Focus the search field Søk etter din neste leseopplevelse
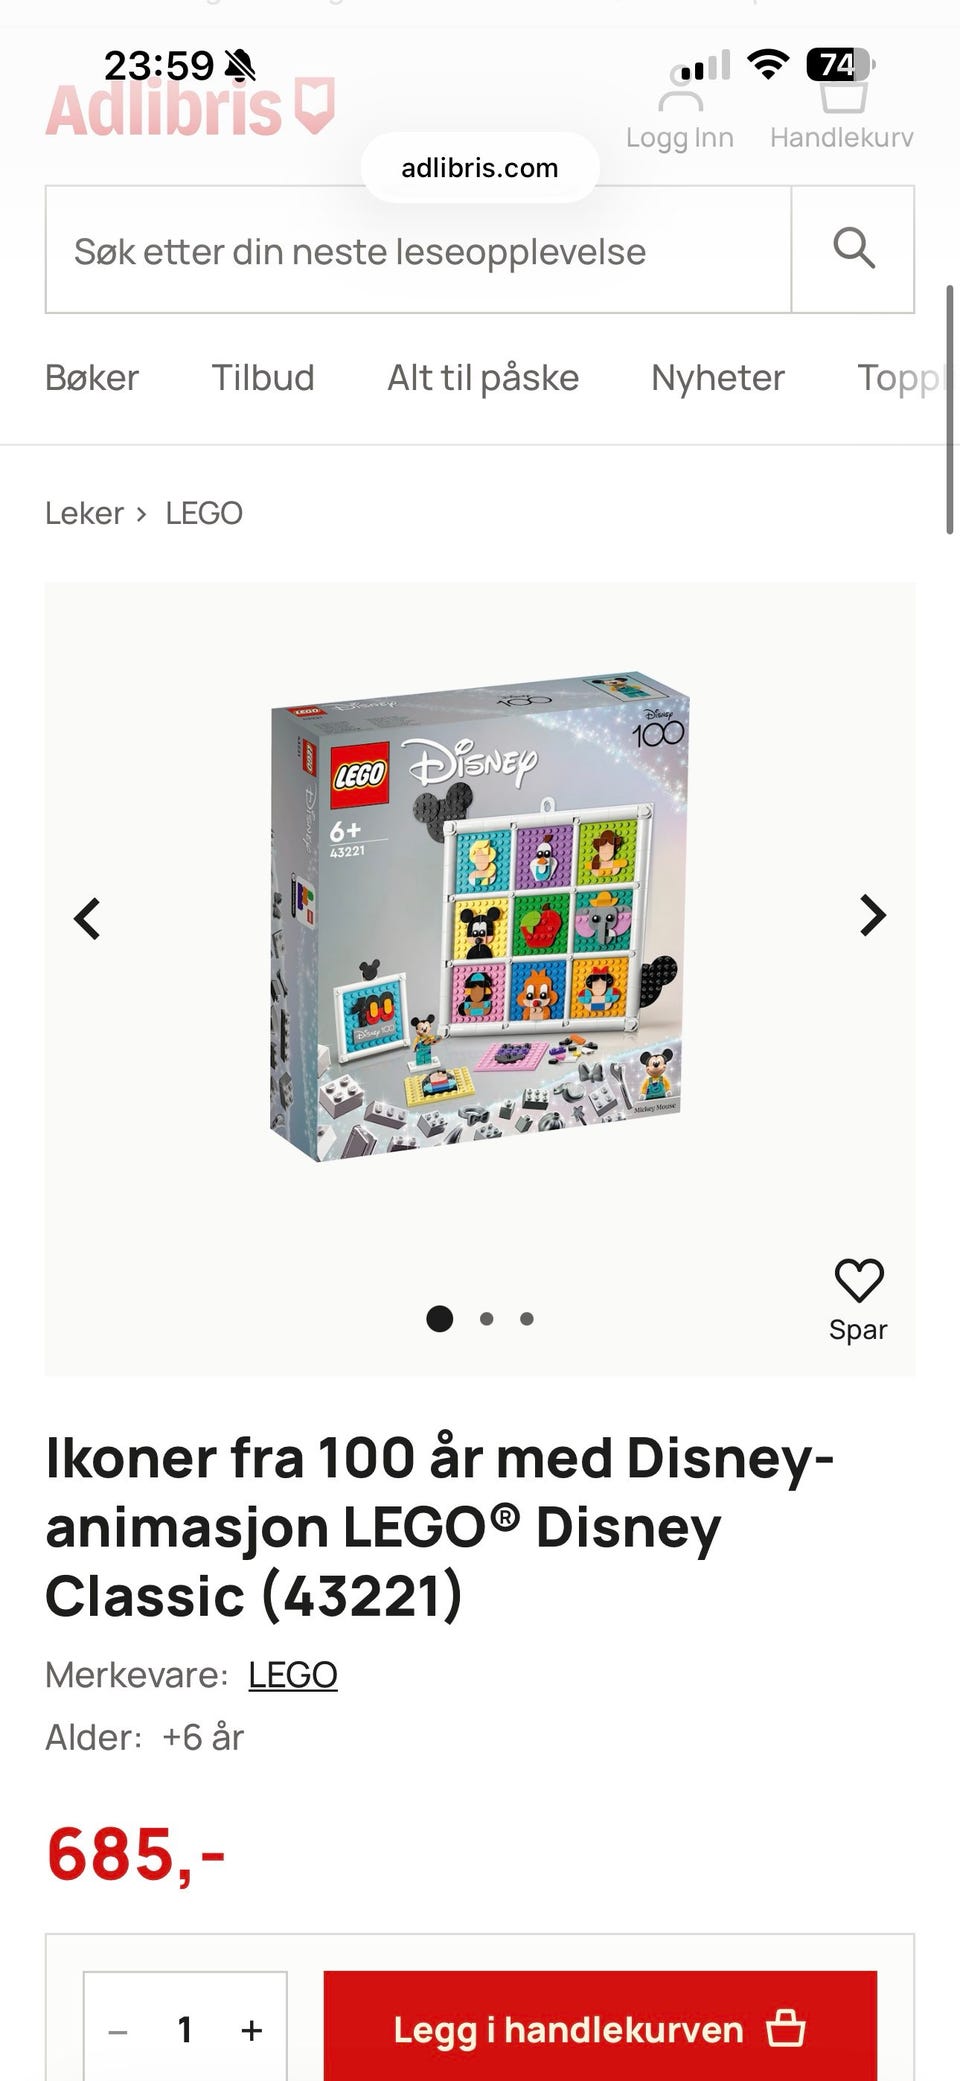960x2081 pixels. coord(418,249)
